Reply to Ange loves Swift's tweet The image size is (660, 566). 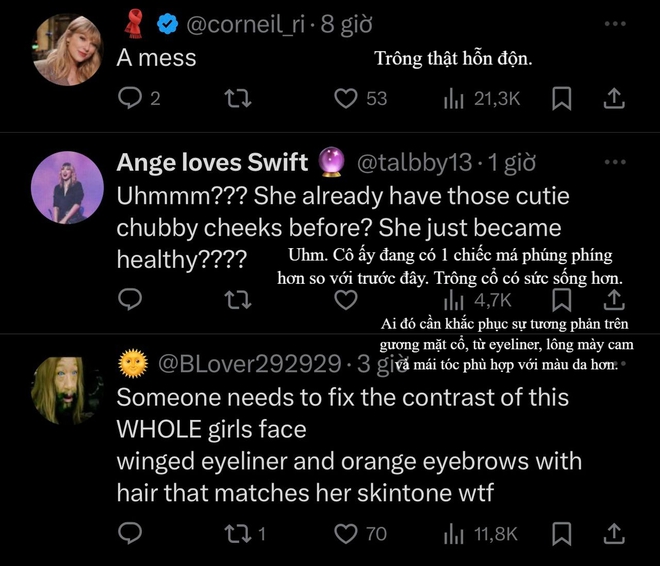tap(131, 299)
